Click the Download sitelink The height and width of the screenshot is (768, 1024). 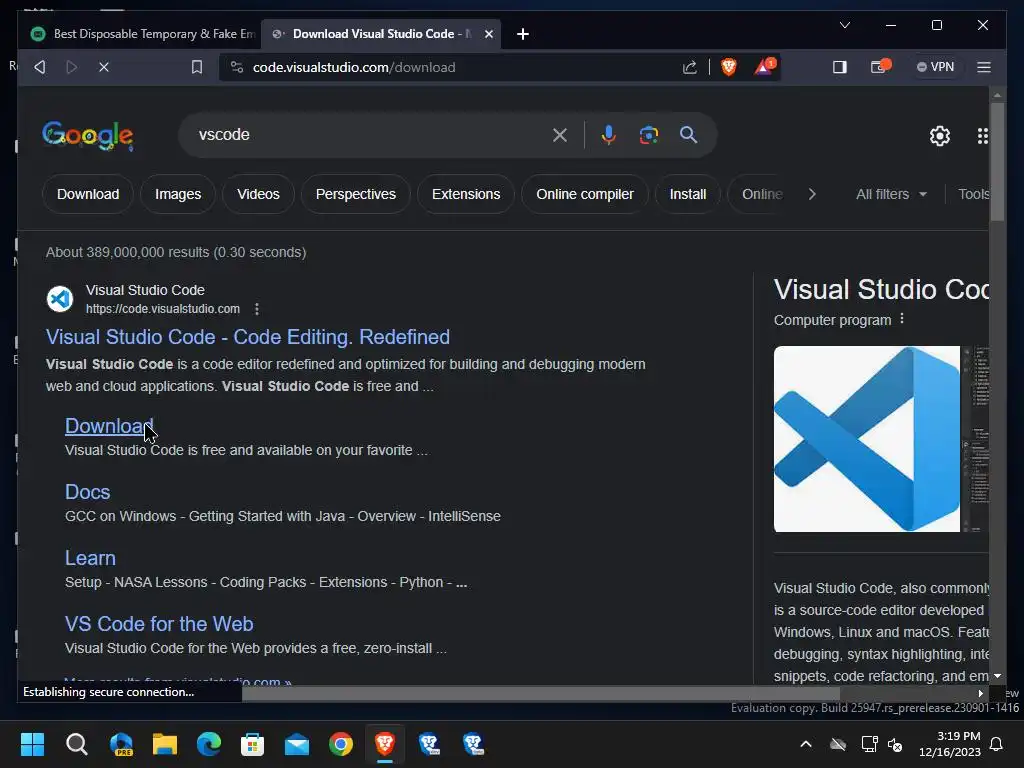[x=109, y=426]
